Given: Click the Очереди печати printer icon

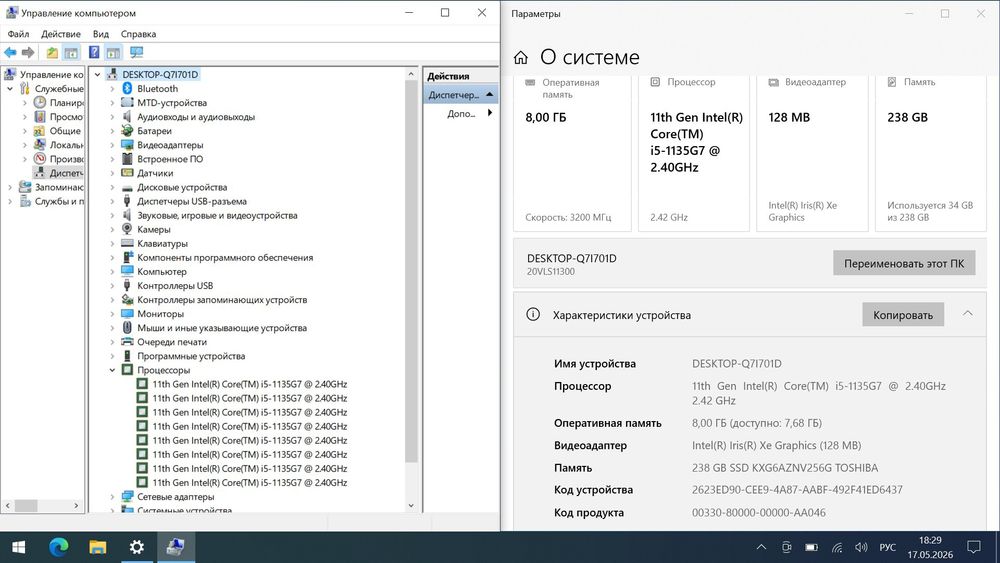Looking at the screenshot, I should coord(127,342).
